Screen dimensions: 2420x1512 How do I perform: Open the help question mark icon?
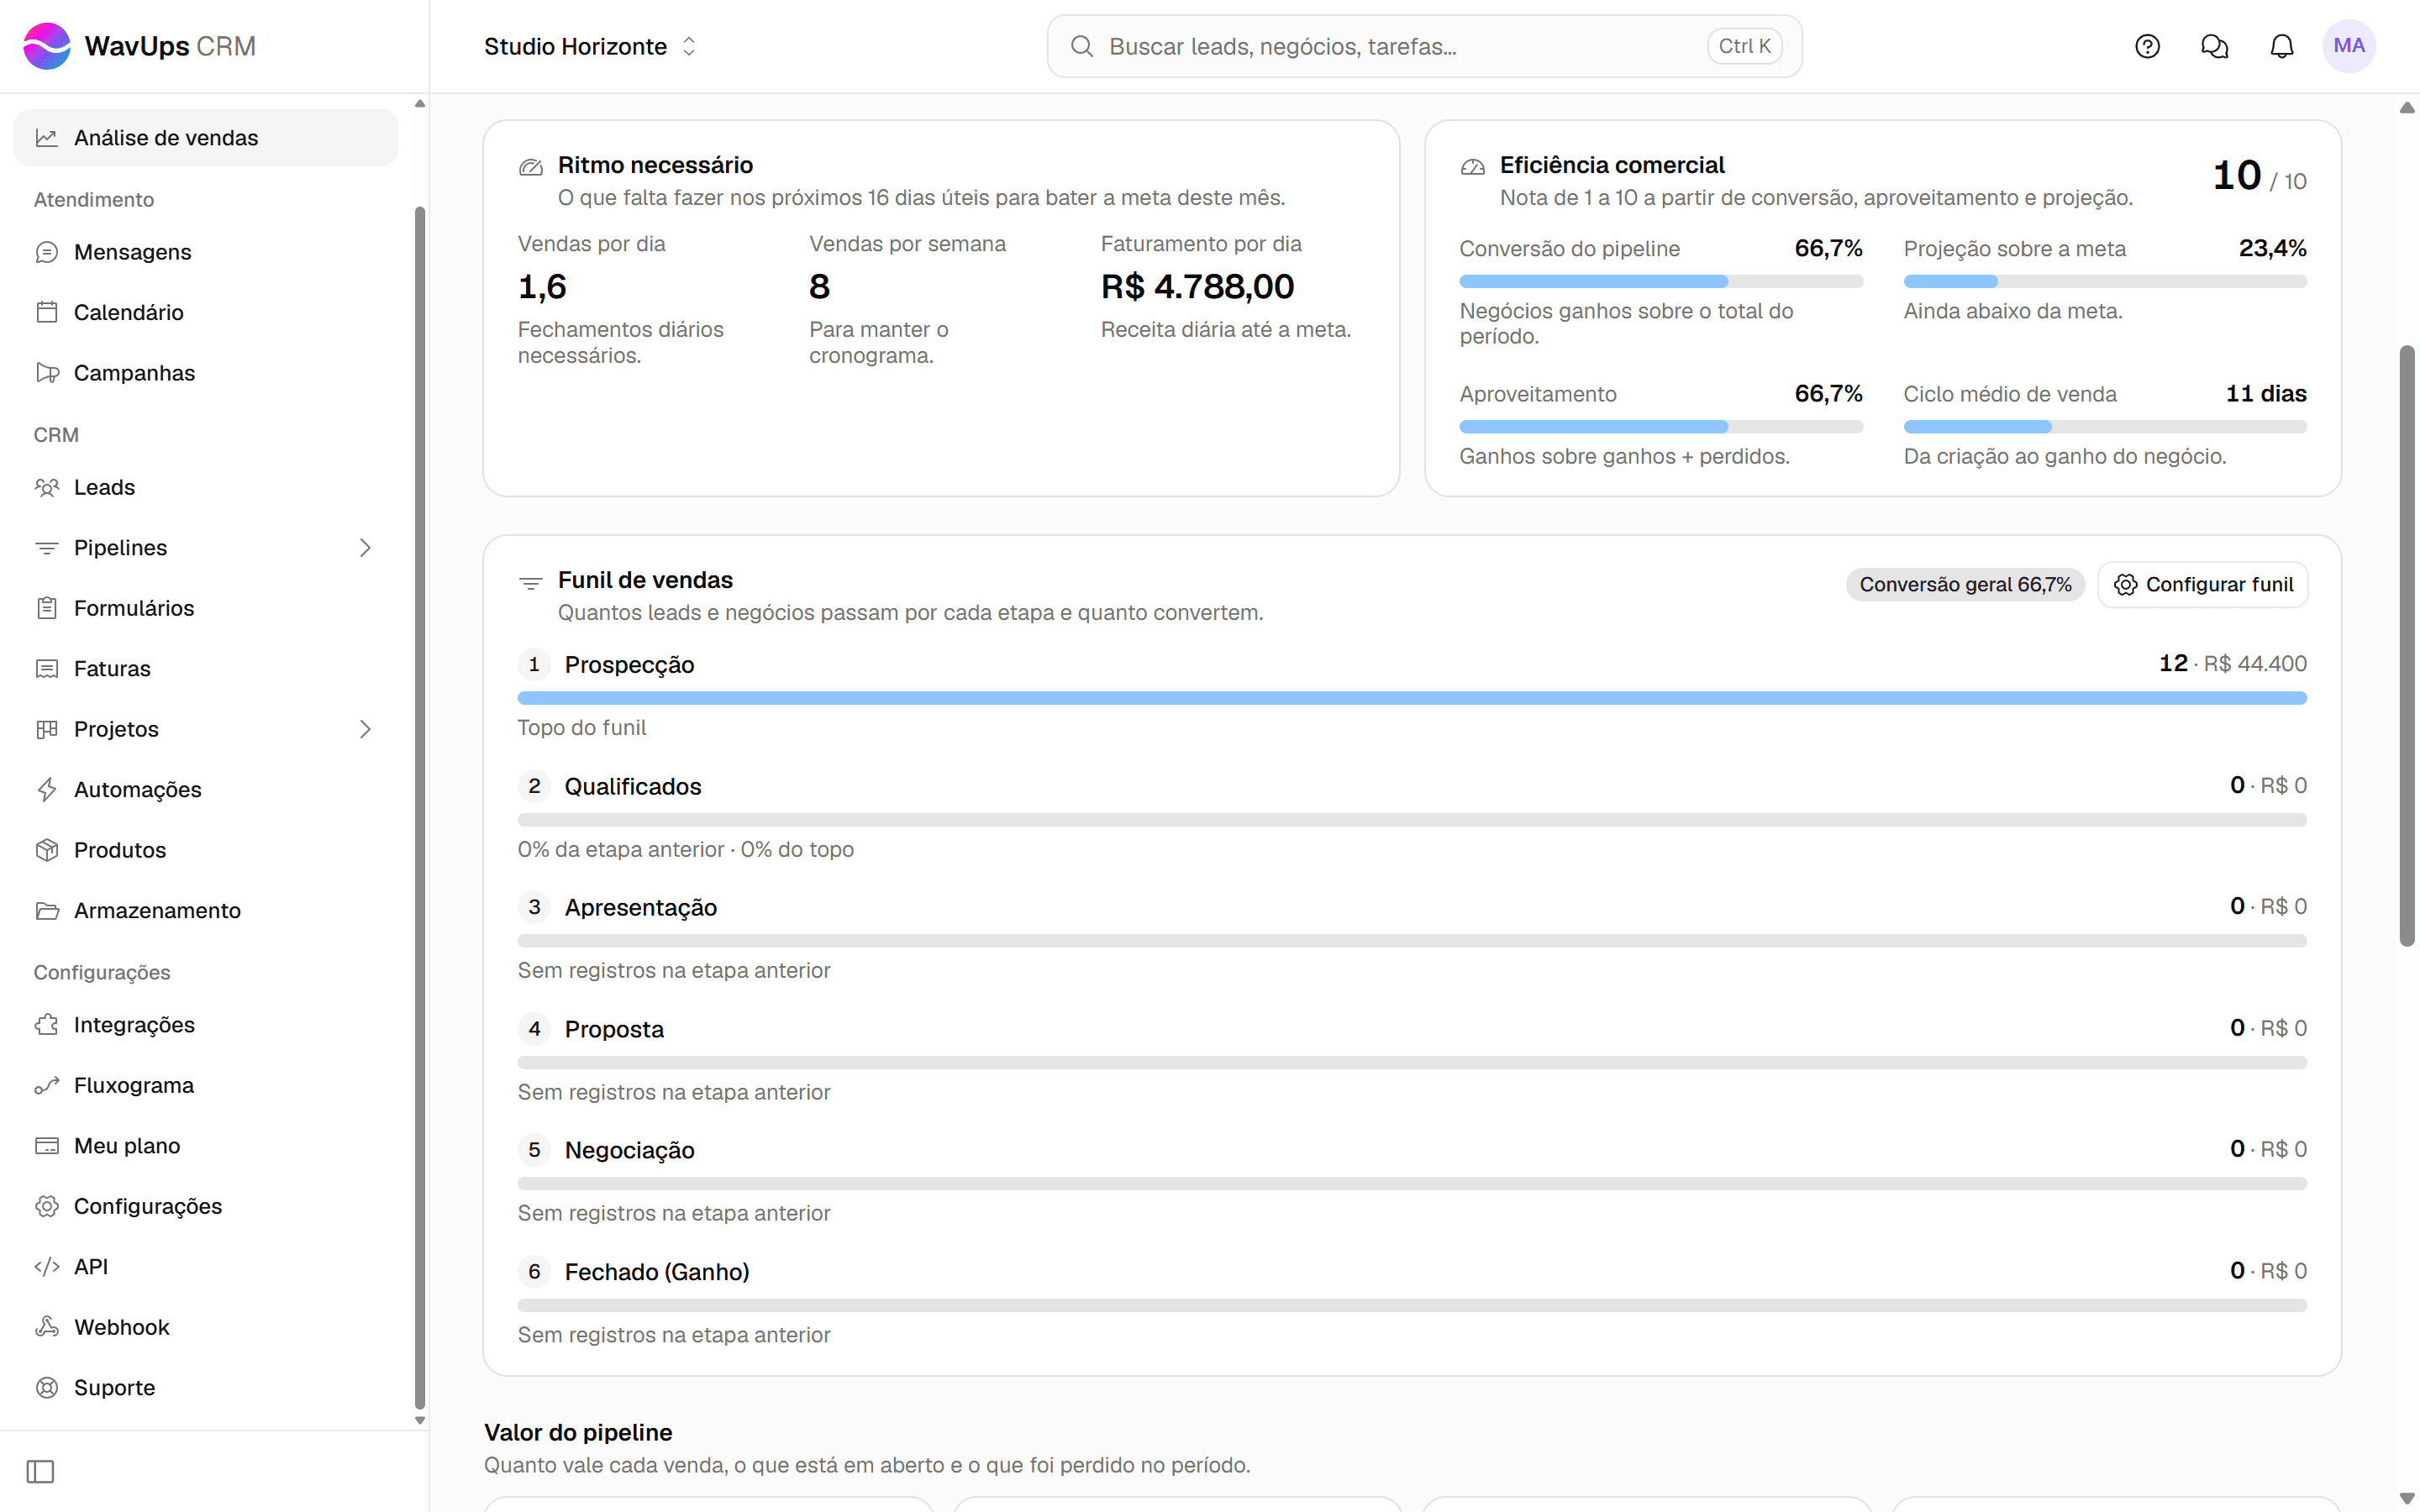pos(2147,46)
